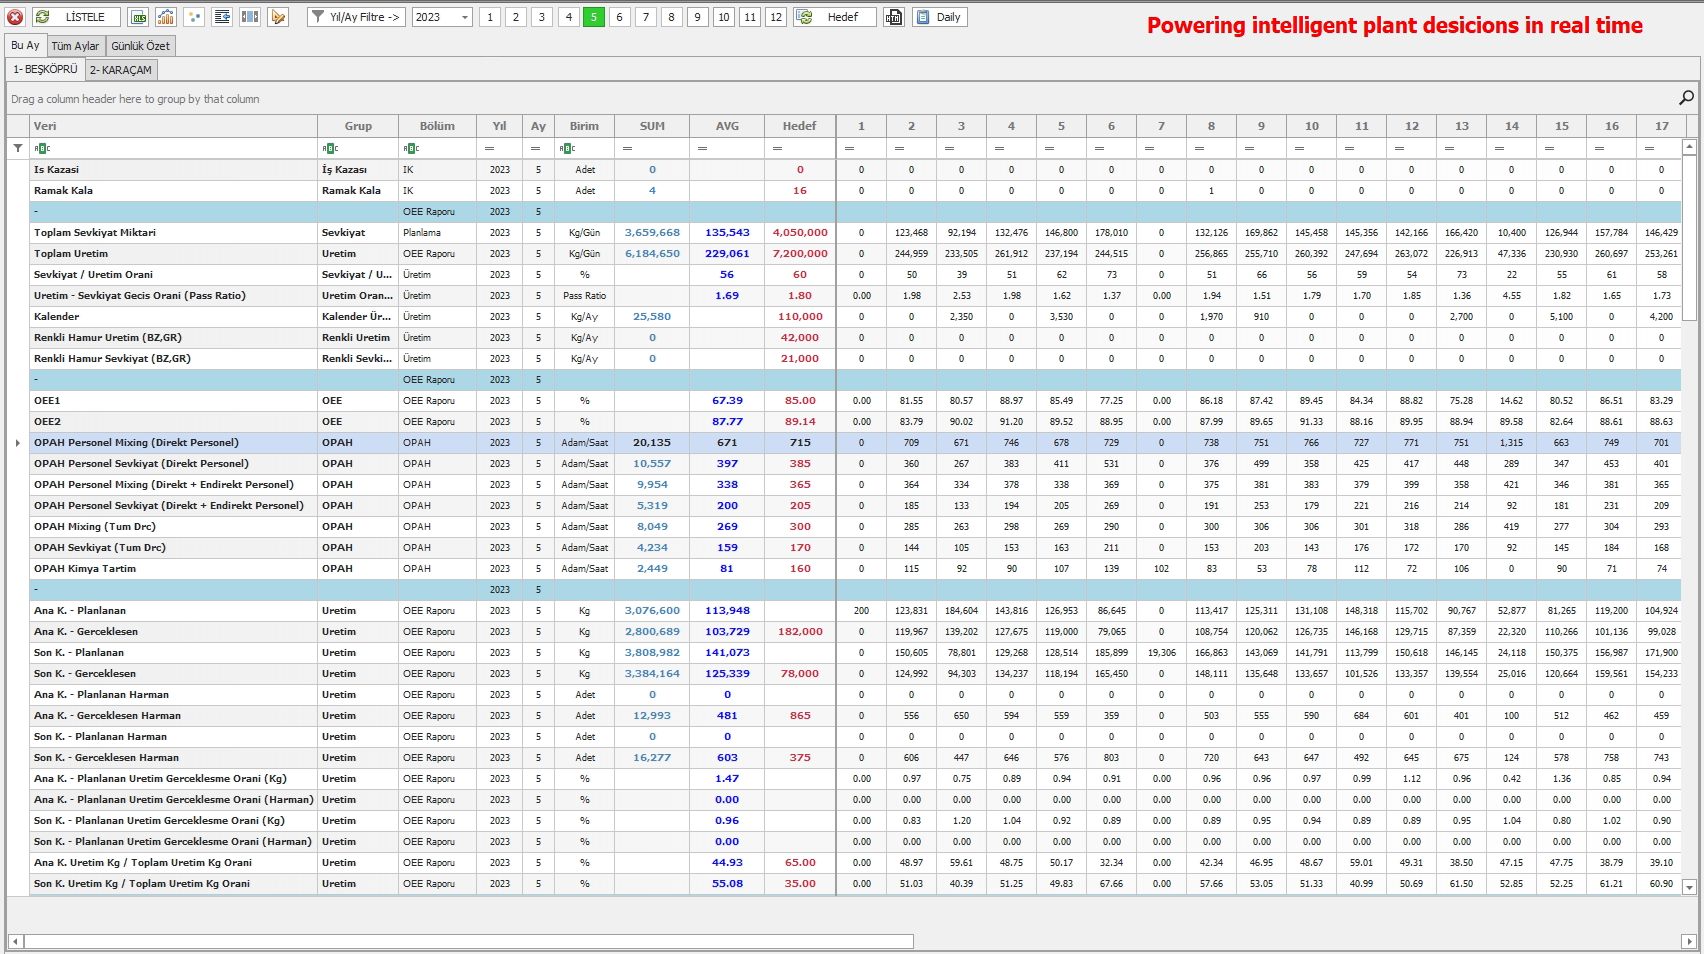Export the grid to XLS file
The image size is (1704, 954).
point(139,17)
